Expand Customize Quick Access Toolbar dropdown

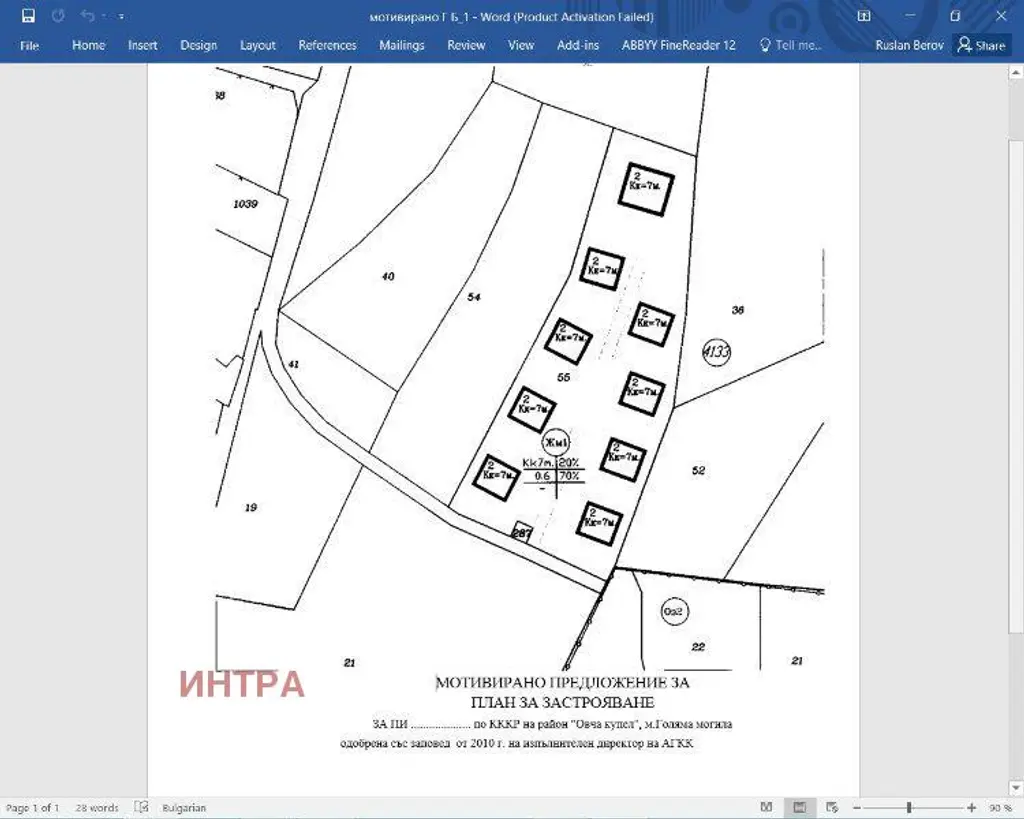point(121,17)
